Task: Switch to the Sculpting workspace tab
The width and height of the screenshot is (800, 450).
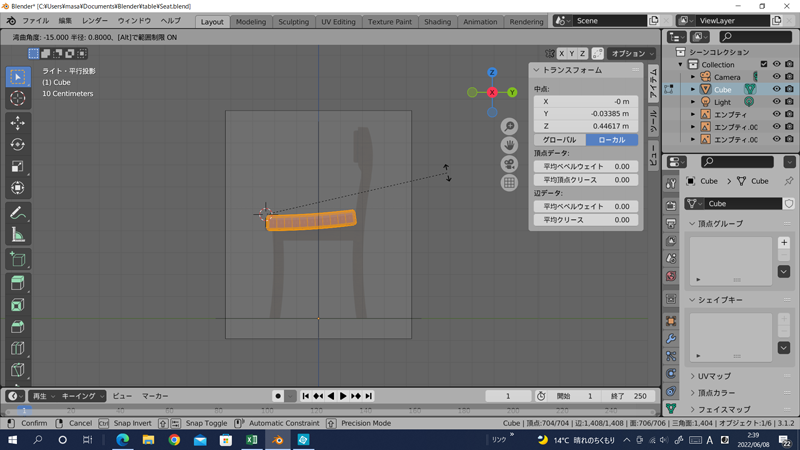Action: 293,22
